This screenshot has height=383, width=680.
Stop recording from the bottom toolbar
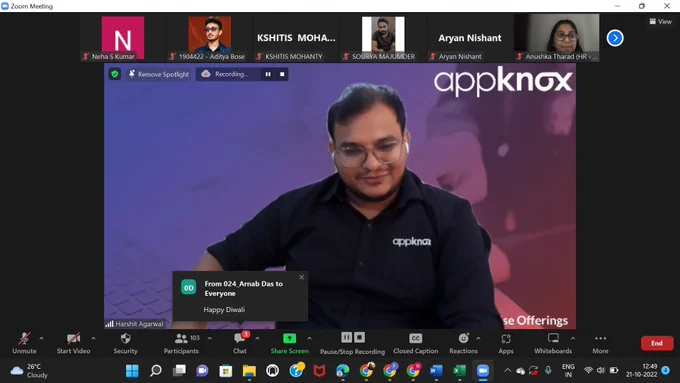pyautogui.click(x=360, y=337)
